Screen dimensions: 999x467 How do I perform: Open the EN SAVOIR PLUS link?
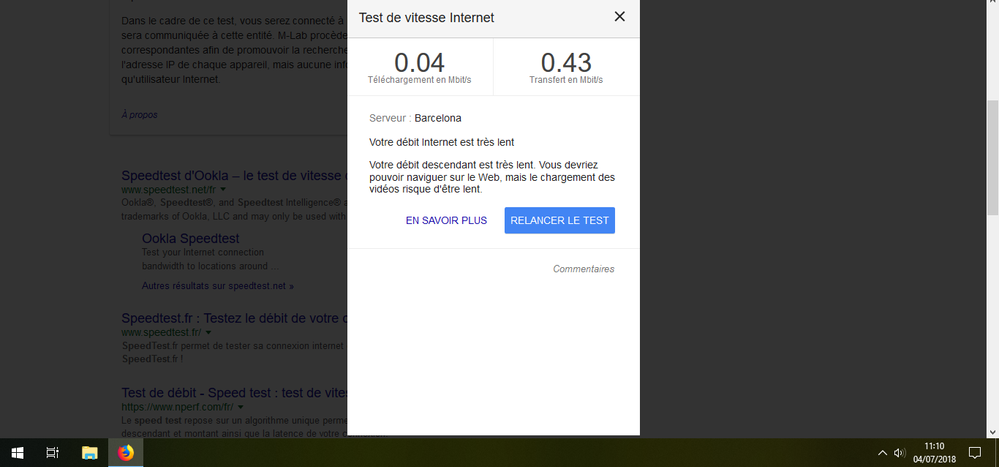pos(446,220)
